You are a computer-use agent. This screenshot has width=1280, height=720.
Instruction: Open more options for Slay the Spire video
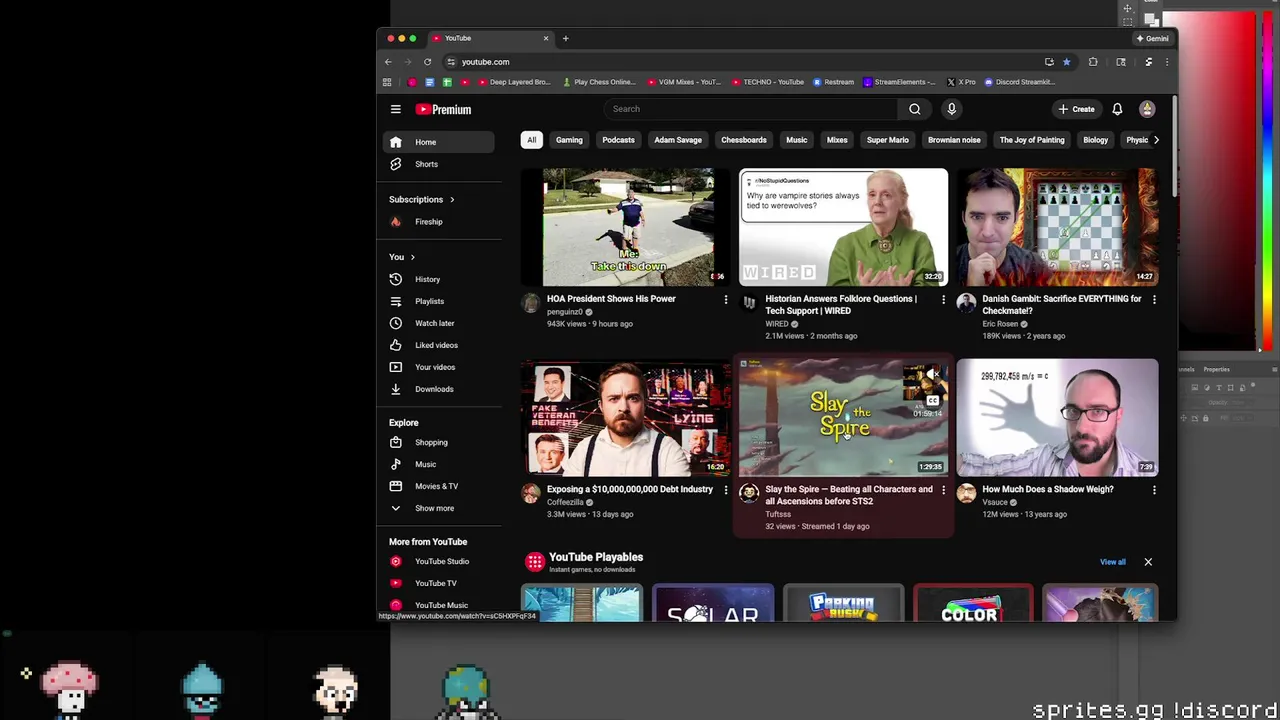(943, 490)
